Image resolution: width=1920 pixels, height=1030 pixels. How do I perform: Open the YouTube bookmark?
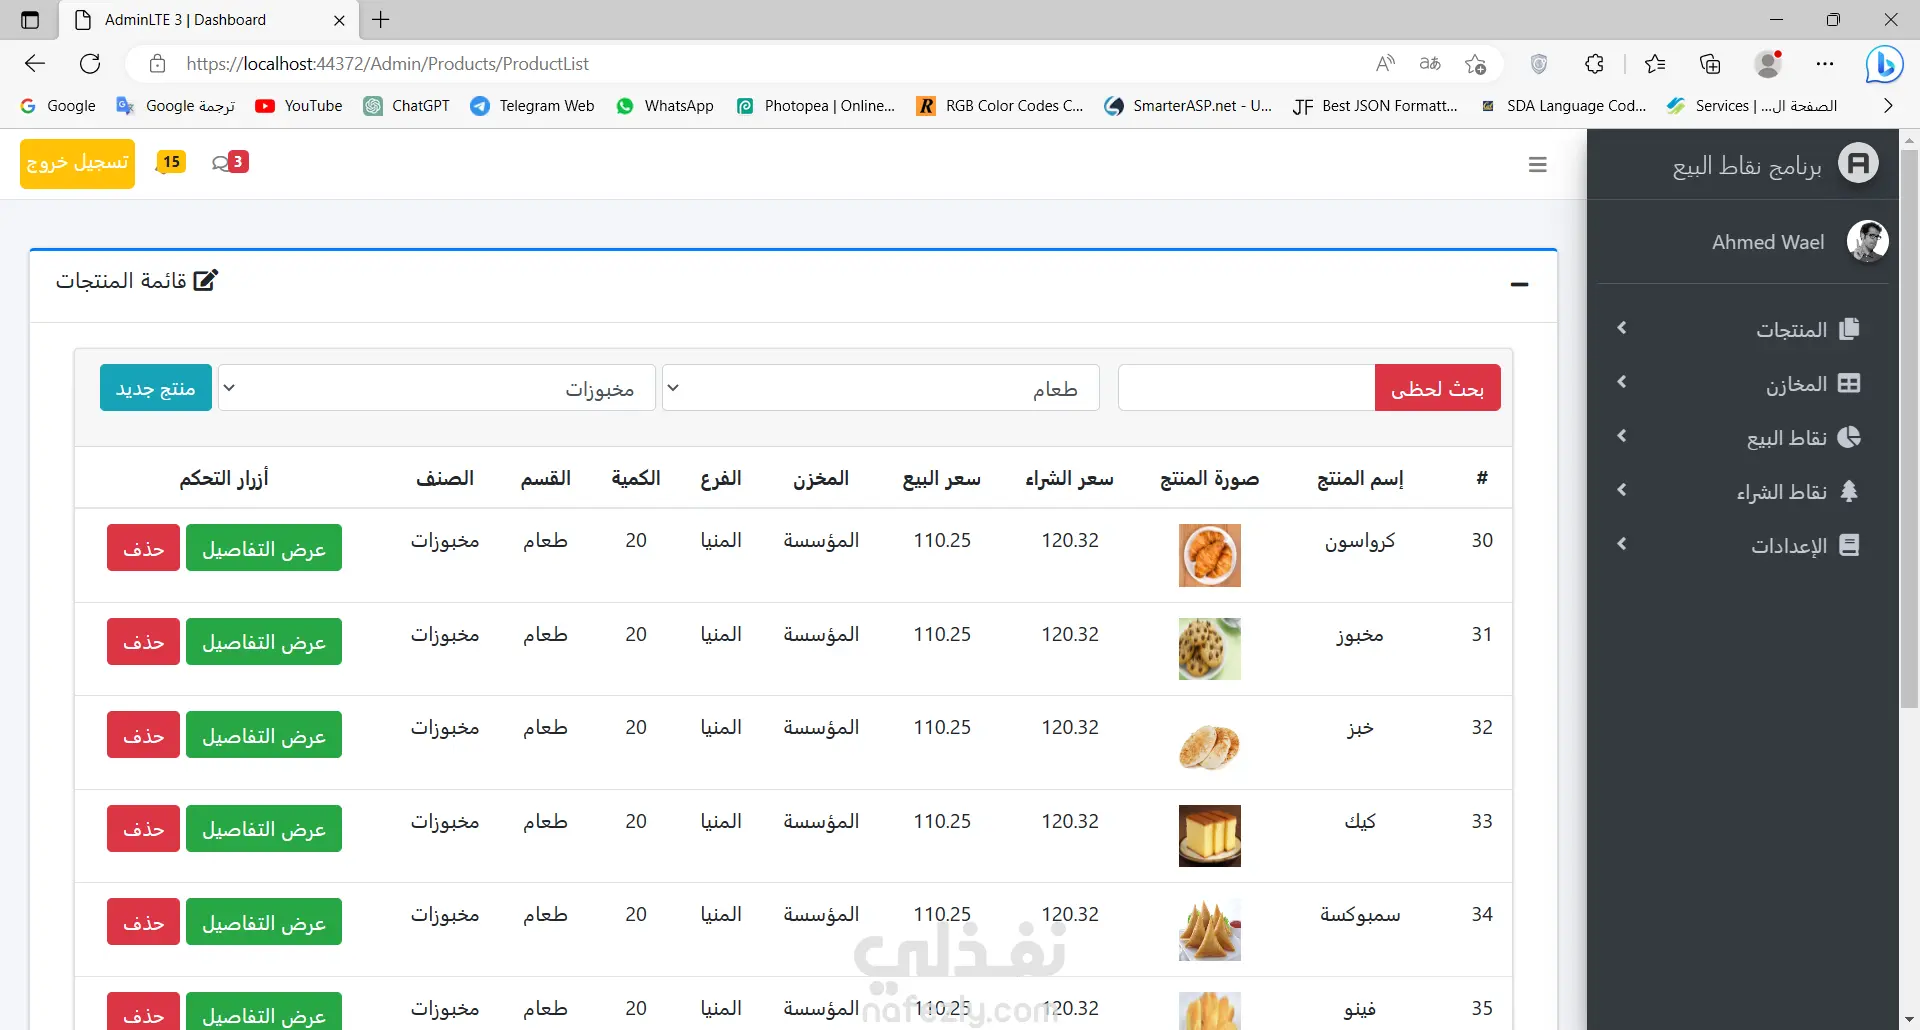coord(298,106)
